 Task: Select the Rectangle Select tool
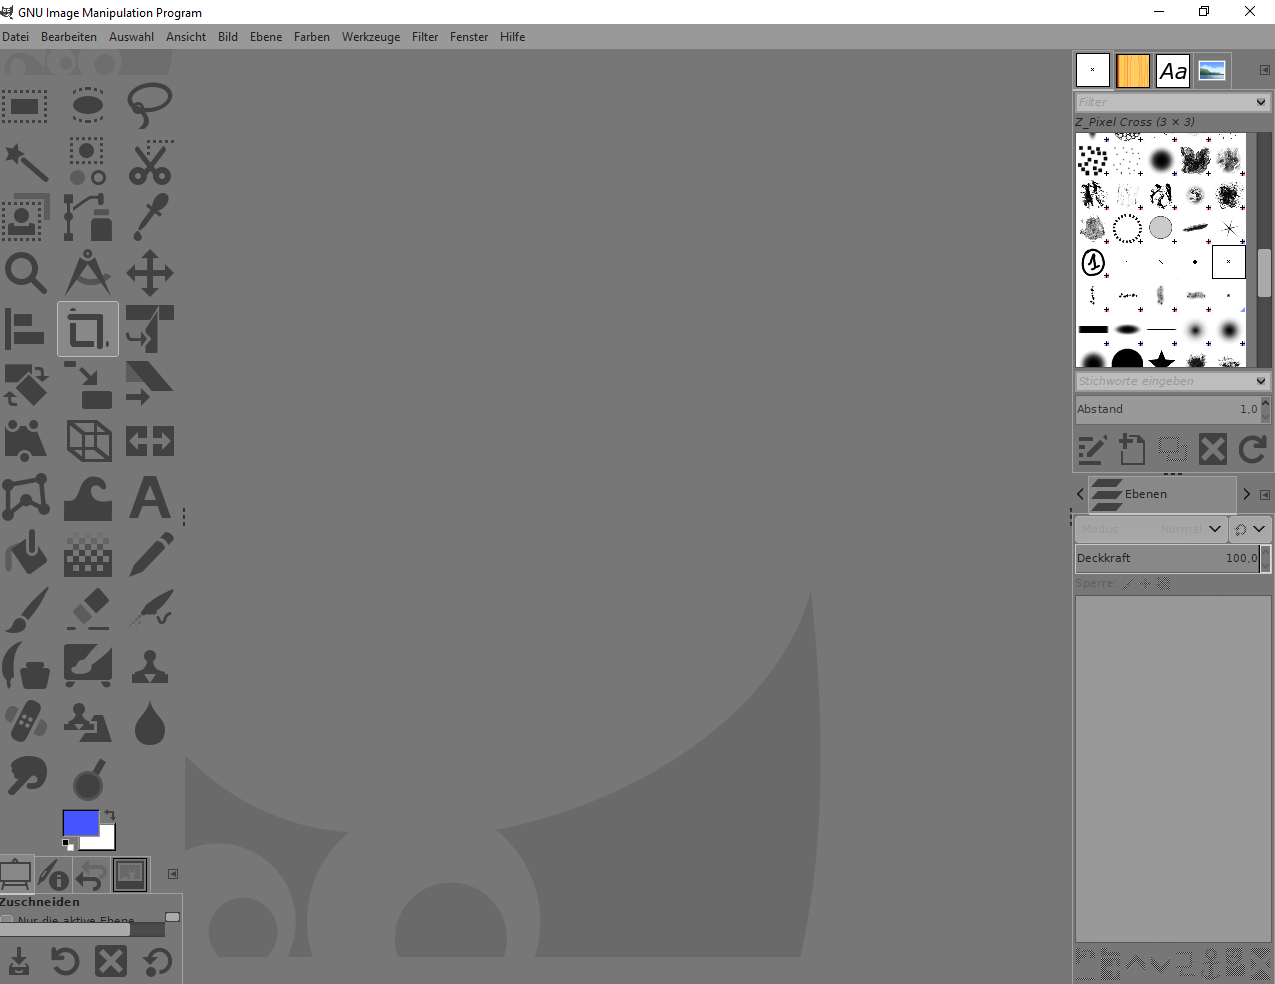click(25, 105)
